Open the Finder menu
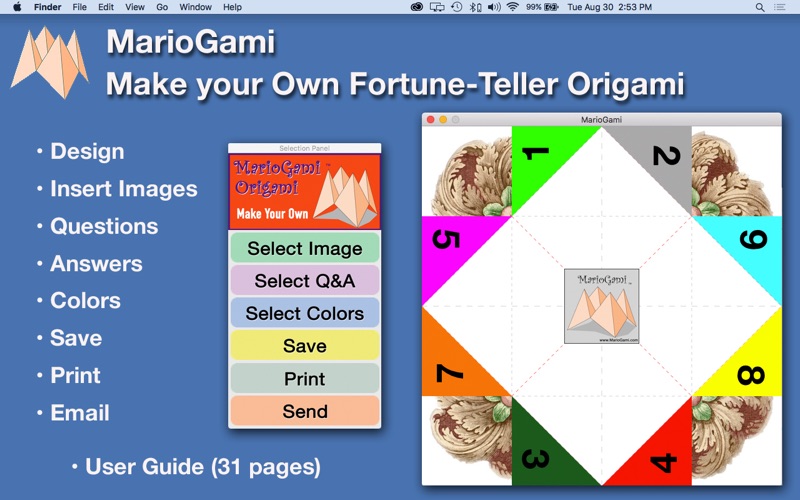 click(47, 7)
